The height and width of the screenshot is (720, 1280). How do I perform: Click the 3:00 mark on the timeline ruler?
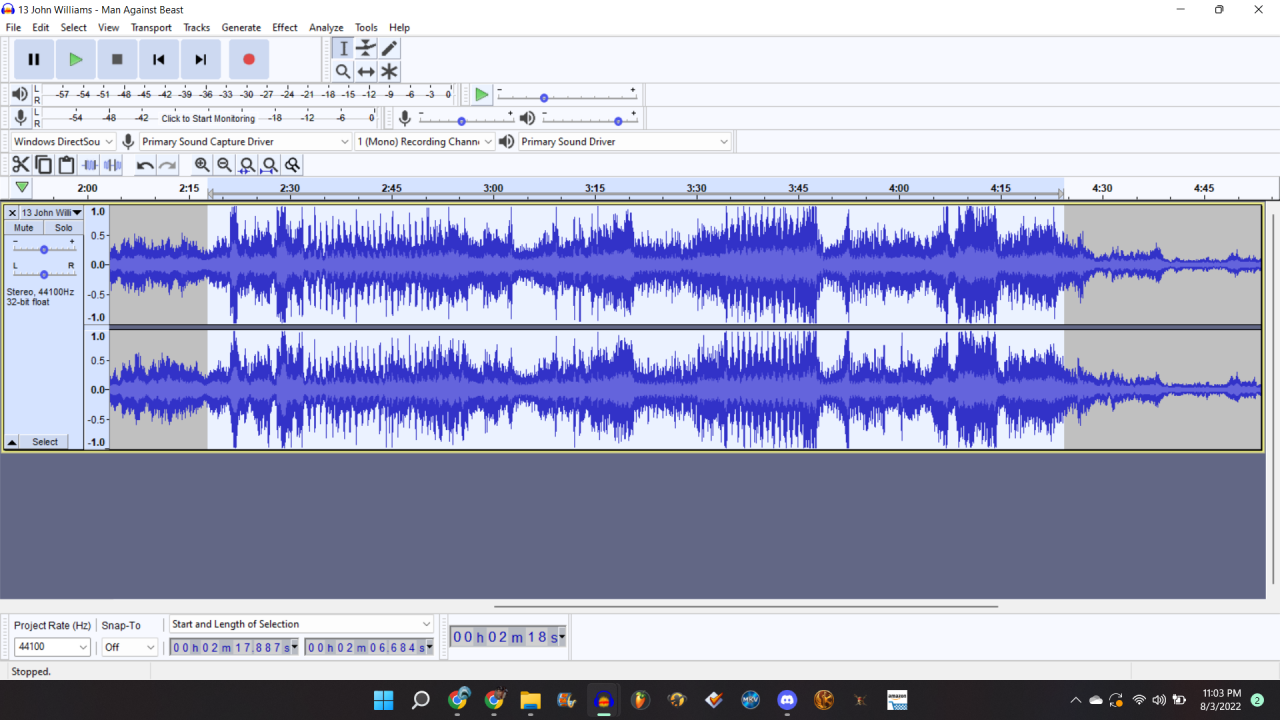pyautogui.click(x=493, y=188)
